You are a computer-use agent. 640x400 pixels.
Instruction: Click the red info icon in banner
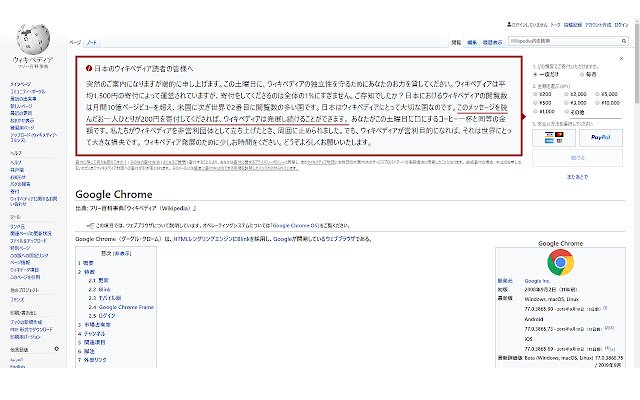89,68
